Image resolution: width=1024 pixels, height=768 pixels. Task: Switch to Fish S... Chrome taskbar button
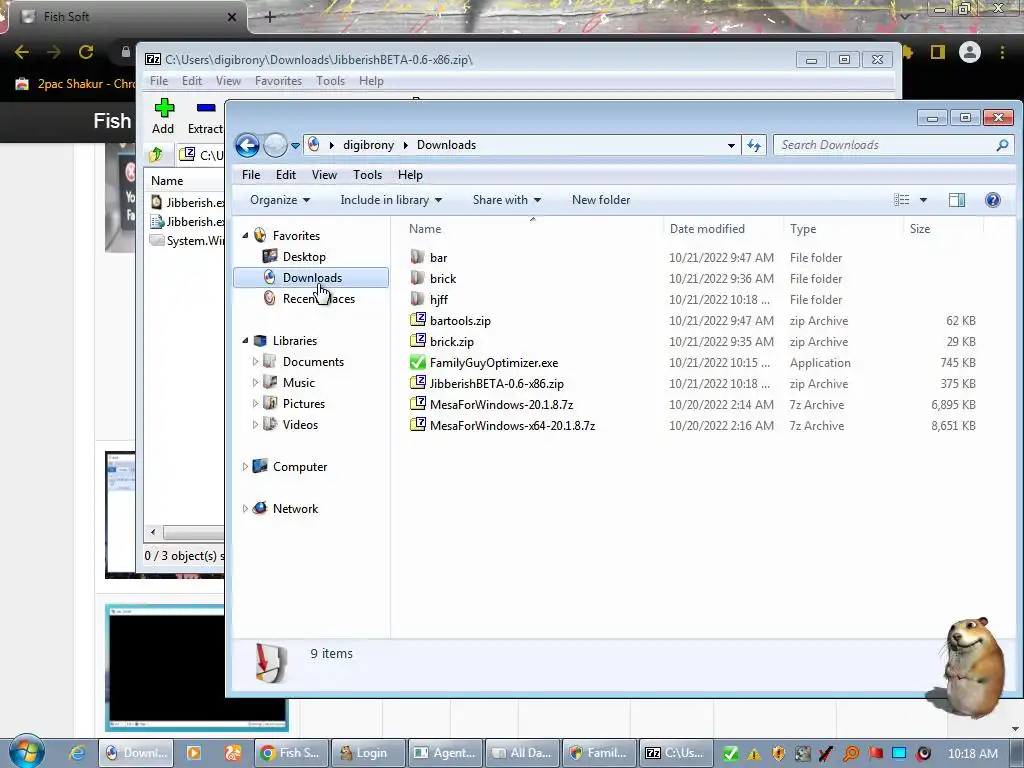(290, 753)
